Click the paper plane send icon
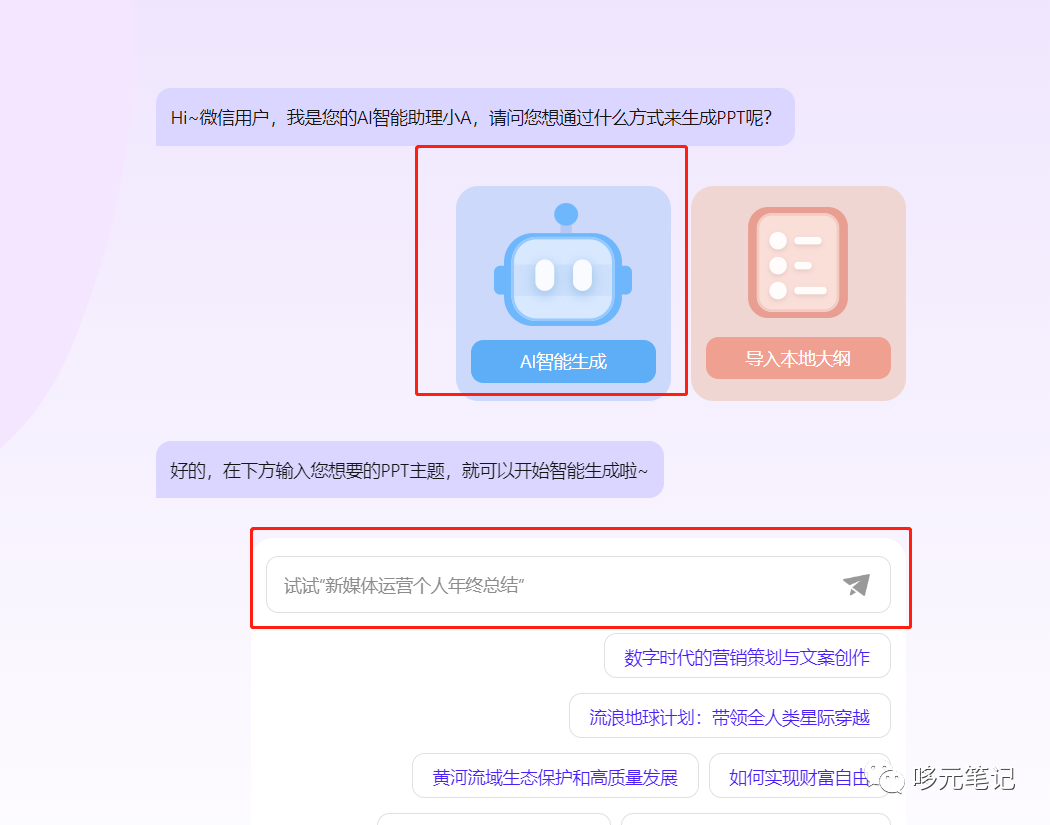 pos(856,585)
